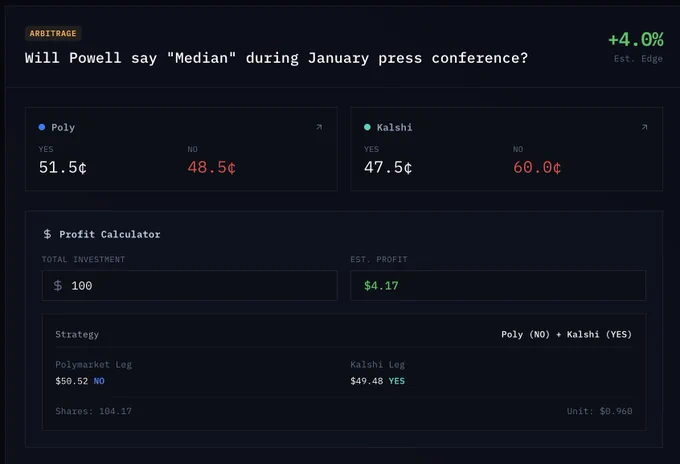Screen dimensions: 680x464
Task: Select Poly NO price 48.5¢
Action: point(212,167)
